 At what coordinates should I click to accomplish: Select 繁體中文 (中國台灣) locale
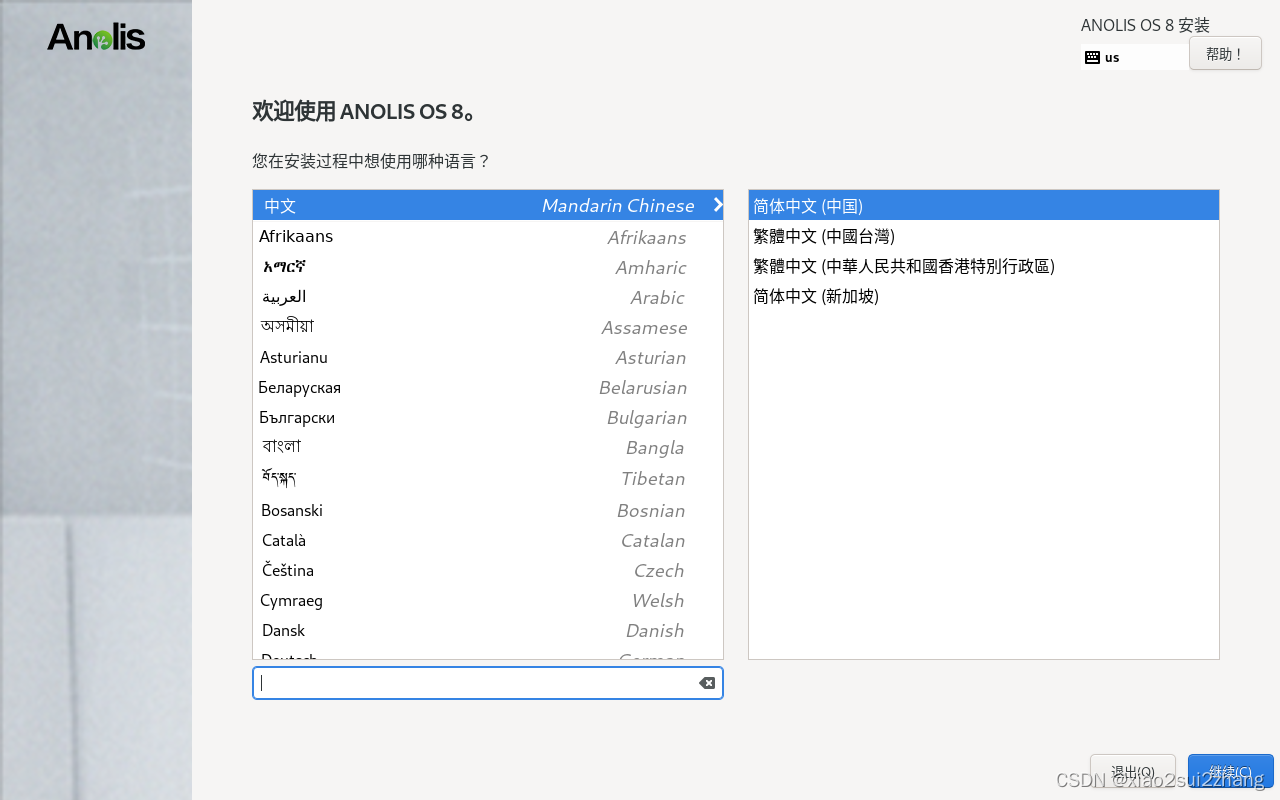coord(823,236)
